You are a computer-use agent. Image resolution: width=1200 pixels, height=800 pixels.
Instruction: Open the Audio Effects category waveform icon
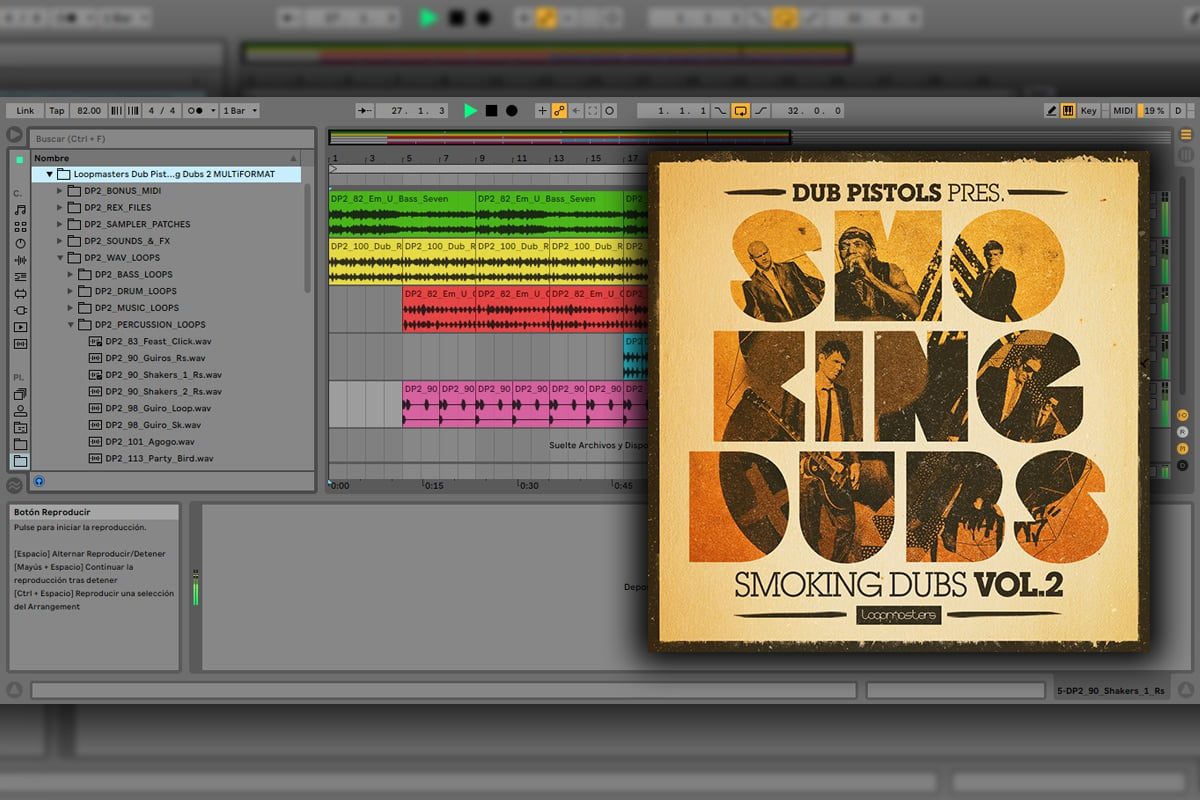click(20, 260)
